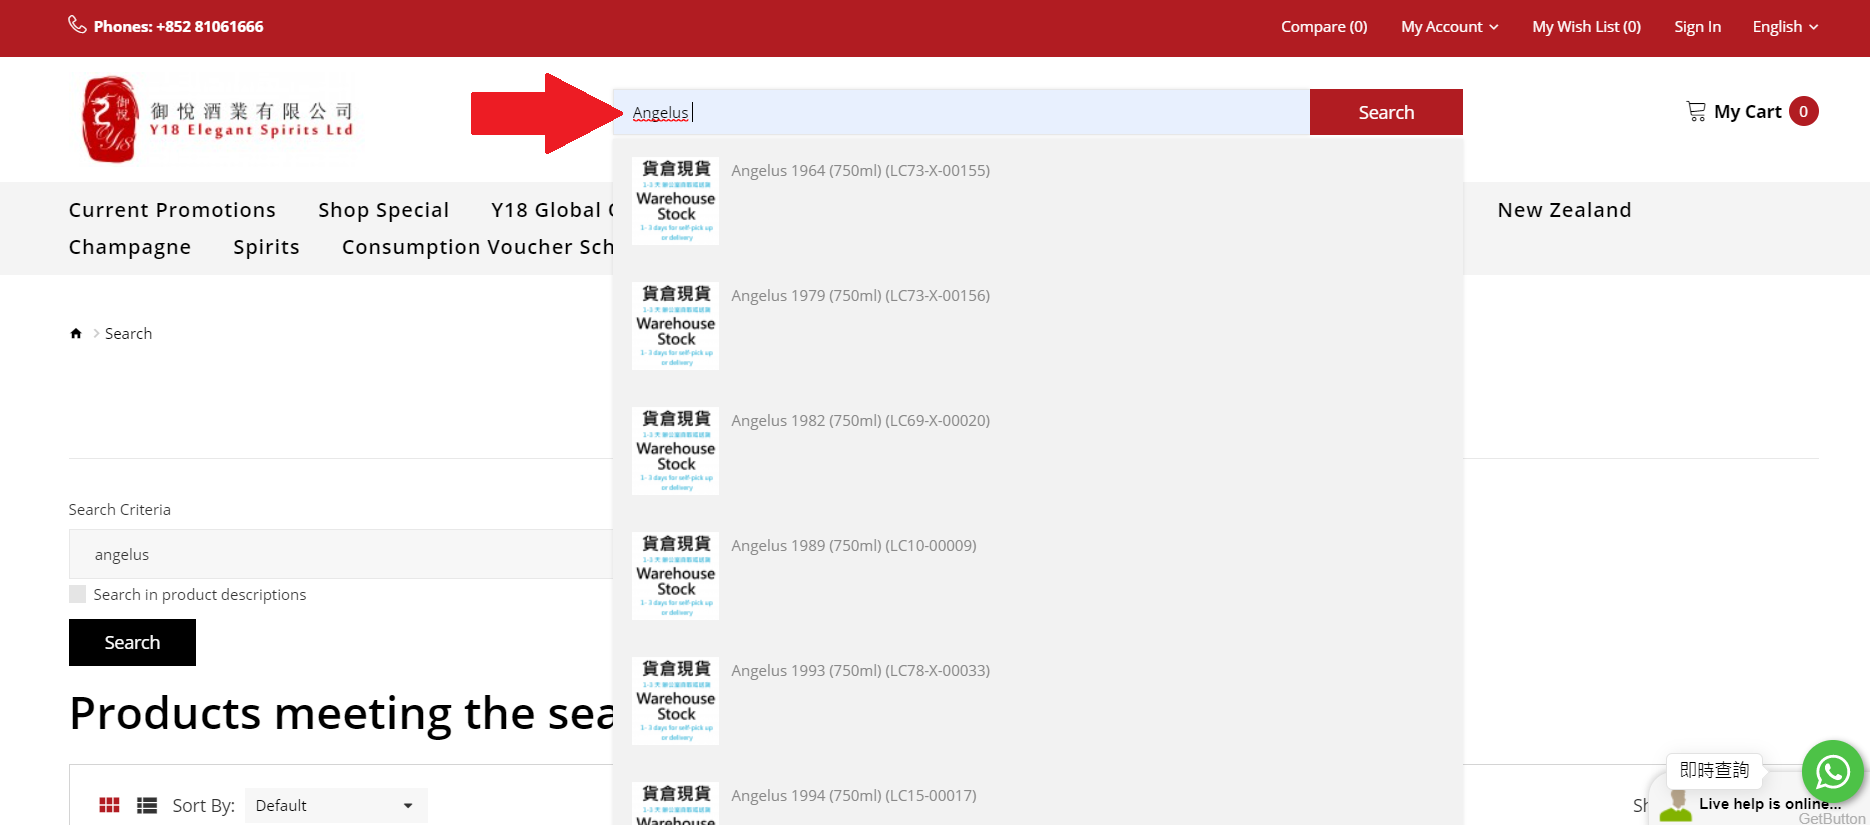Open the Sign In link
Image resolution: width=1870 pixels, height=825 pixels.
pyautogui.click(x=1697, y=27)
